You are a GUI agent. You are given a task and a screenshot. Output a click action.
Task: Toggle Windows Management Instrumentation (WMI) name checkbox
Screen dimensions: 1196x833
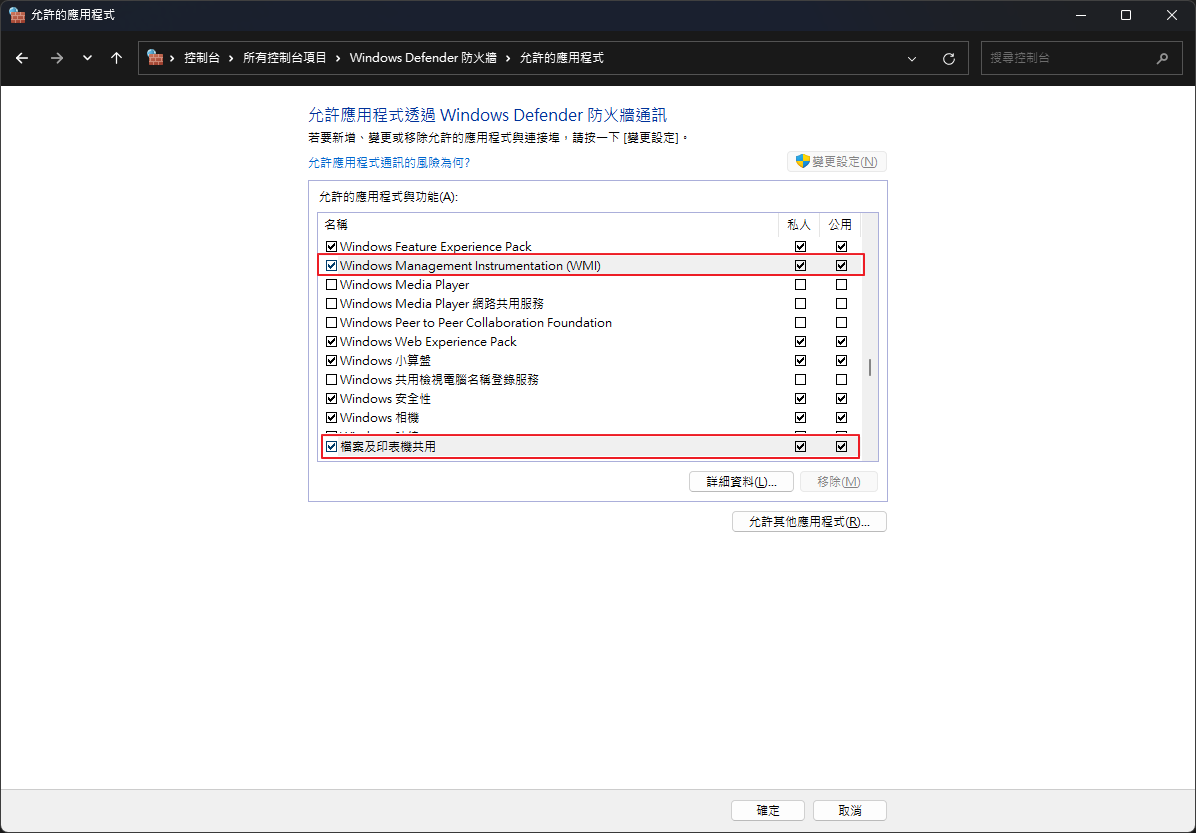pos(331,265)
